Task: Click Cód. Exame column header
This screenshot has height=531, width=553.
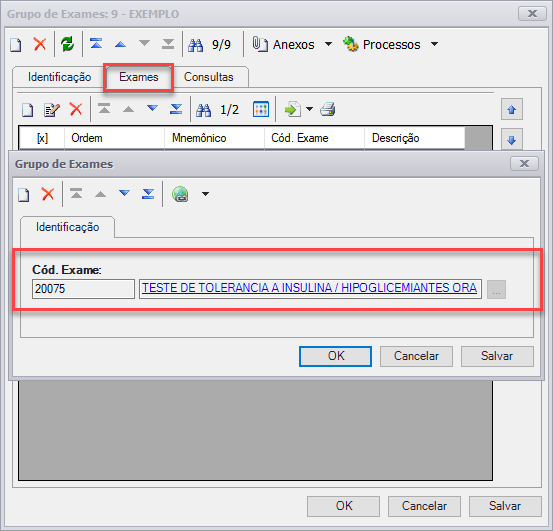Action: coord(314,138)
